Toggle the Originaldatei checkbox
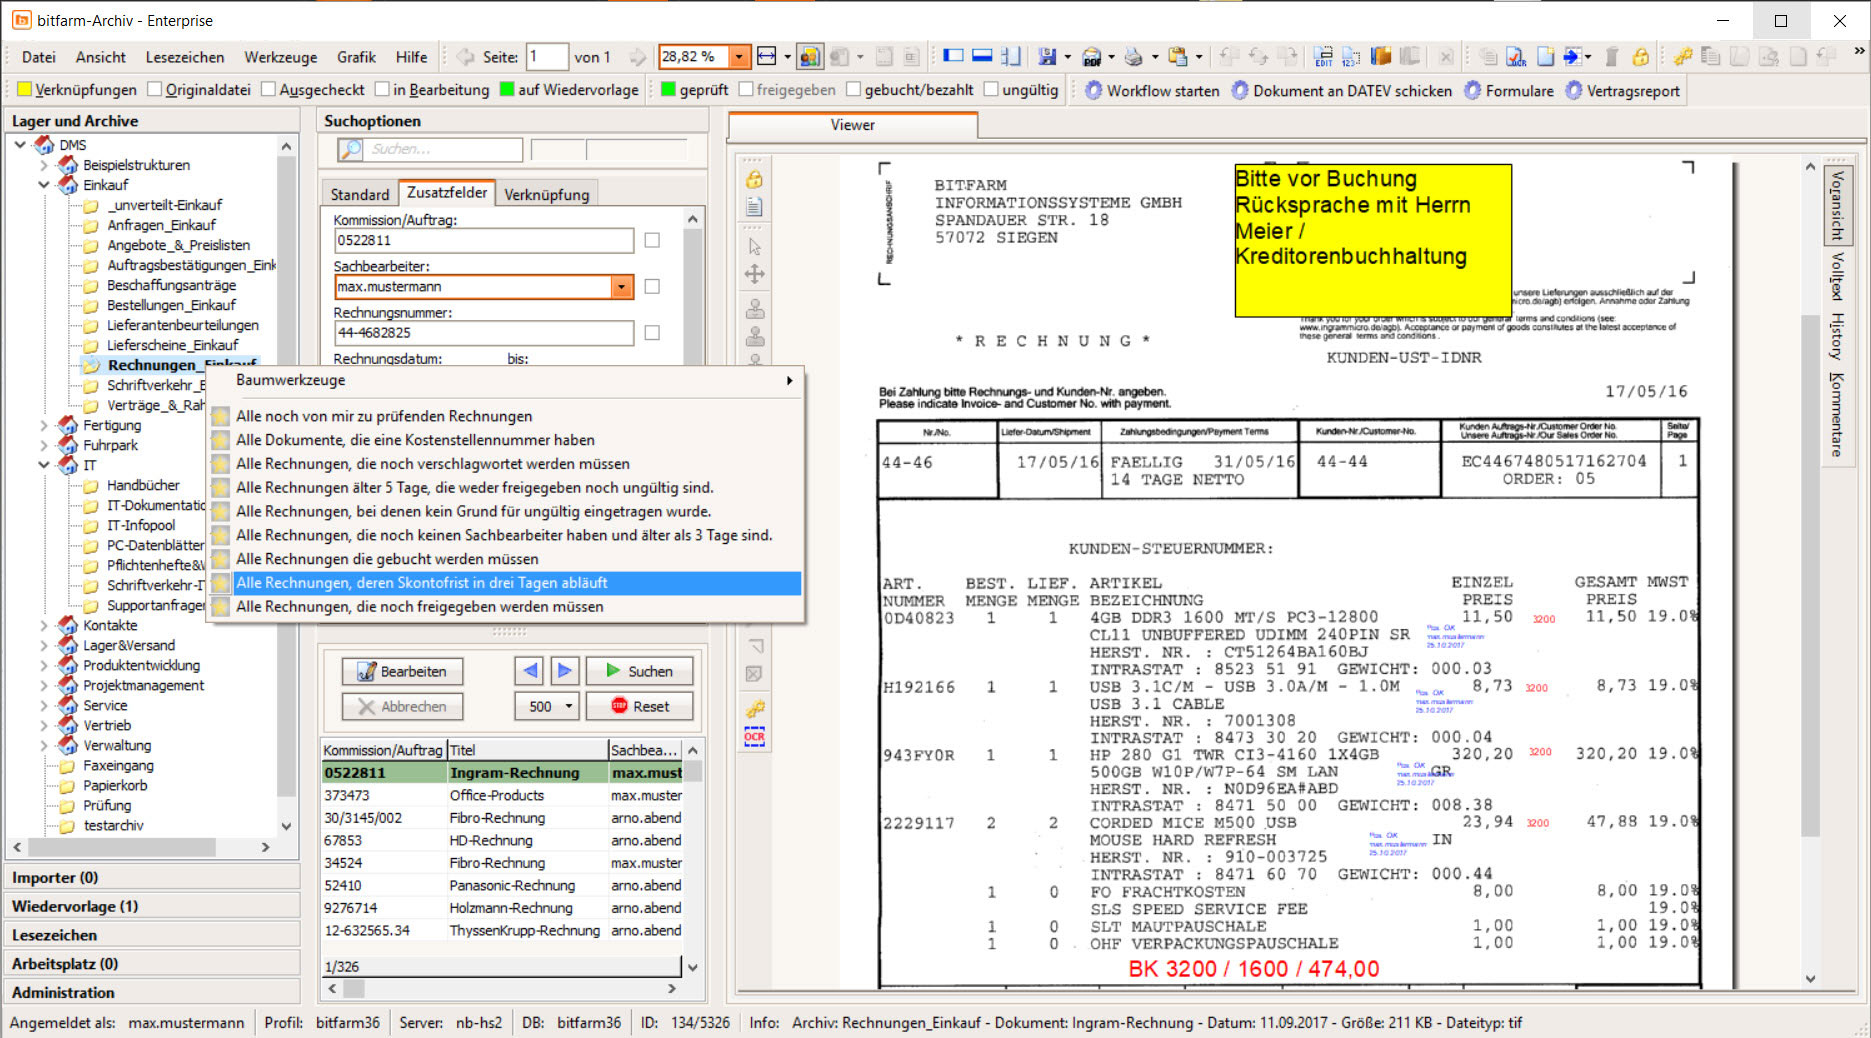1871x1038 pixels. (154, 90)
